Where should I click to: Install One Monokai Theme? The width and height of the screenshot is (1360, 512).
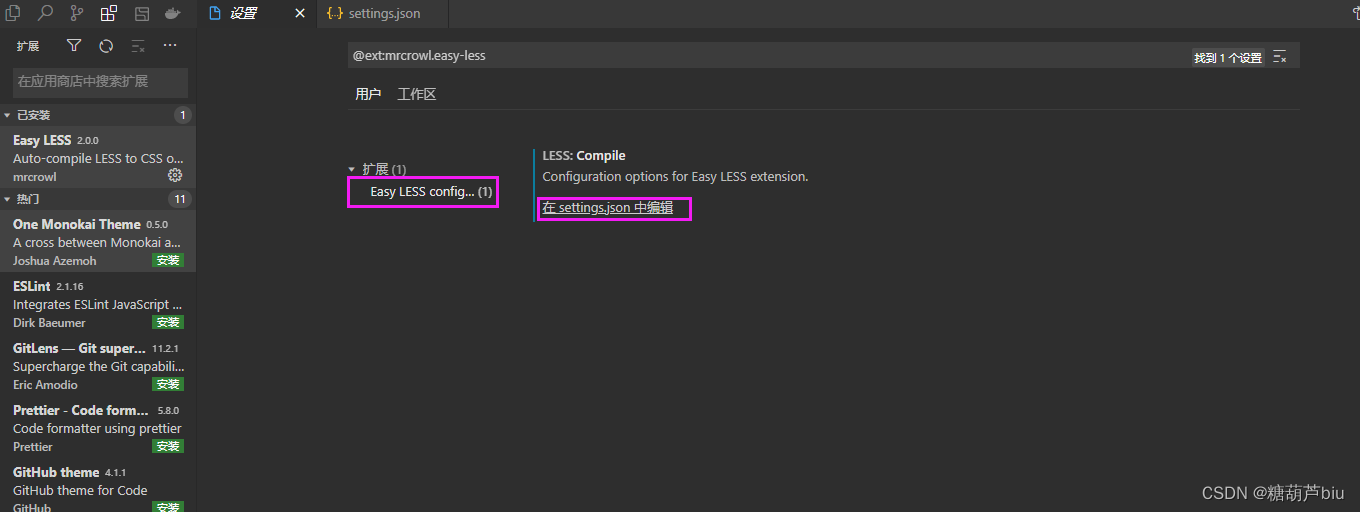tap(168, 260)
